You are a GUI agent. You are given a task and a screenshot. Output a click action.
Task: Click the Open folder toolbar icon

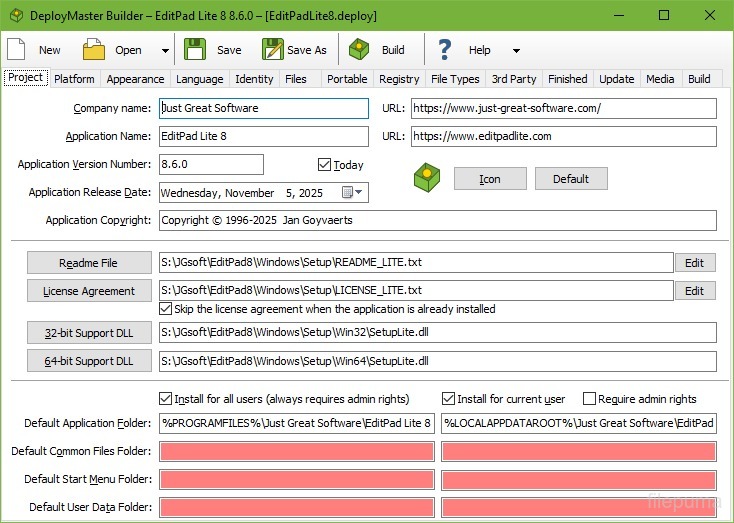tap(94, 49)
